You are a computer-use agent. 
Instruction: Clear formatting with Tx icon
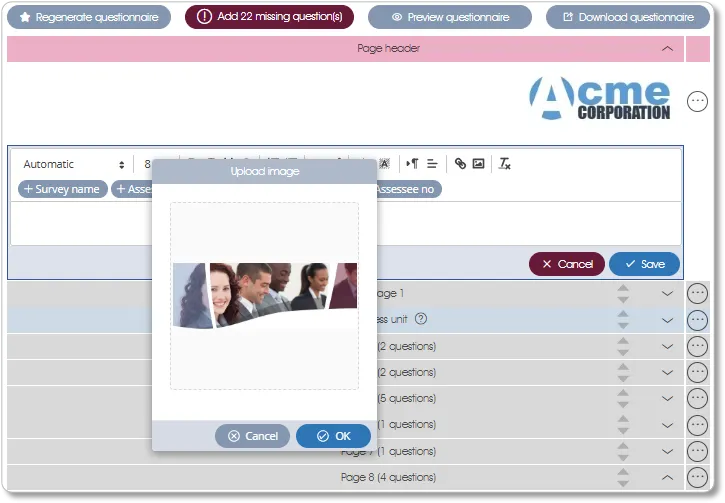[x=504, y=163]
